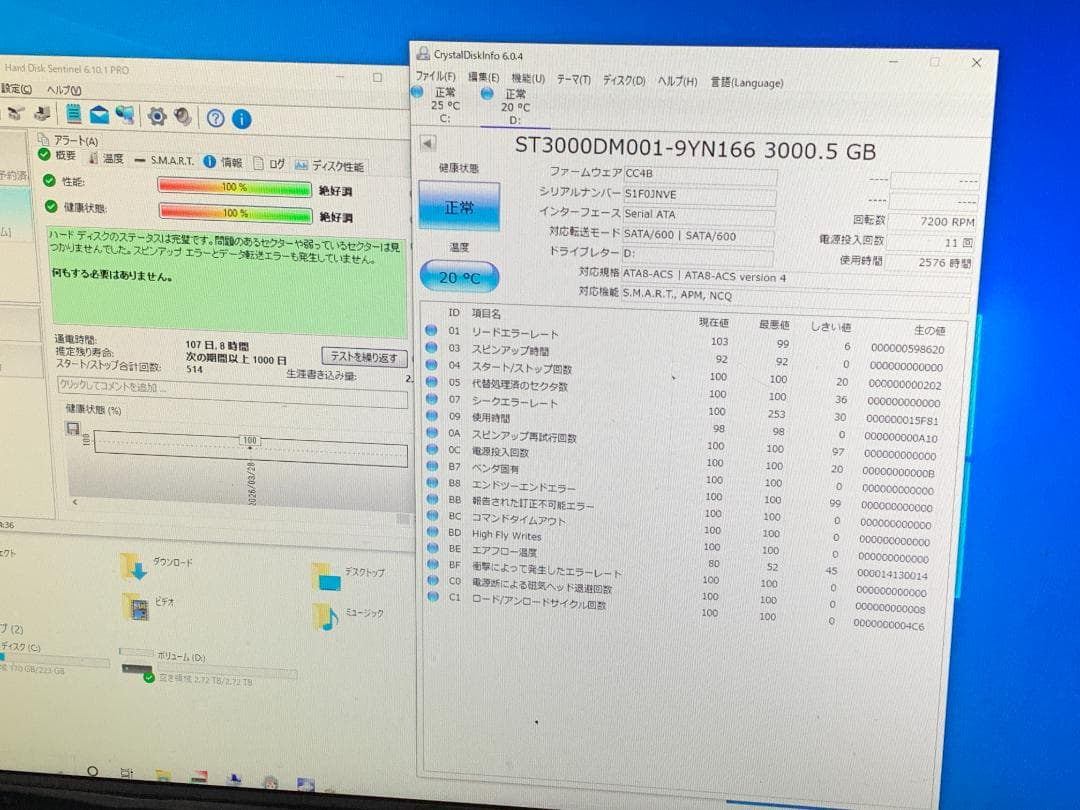The image size is (1080, 810).
Task: Click the save icon on the health graph
Action: click(x=72, y=428)
